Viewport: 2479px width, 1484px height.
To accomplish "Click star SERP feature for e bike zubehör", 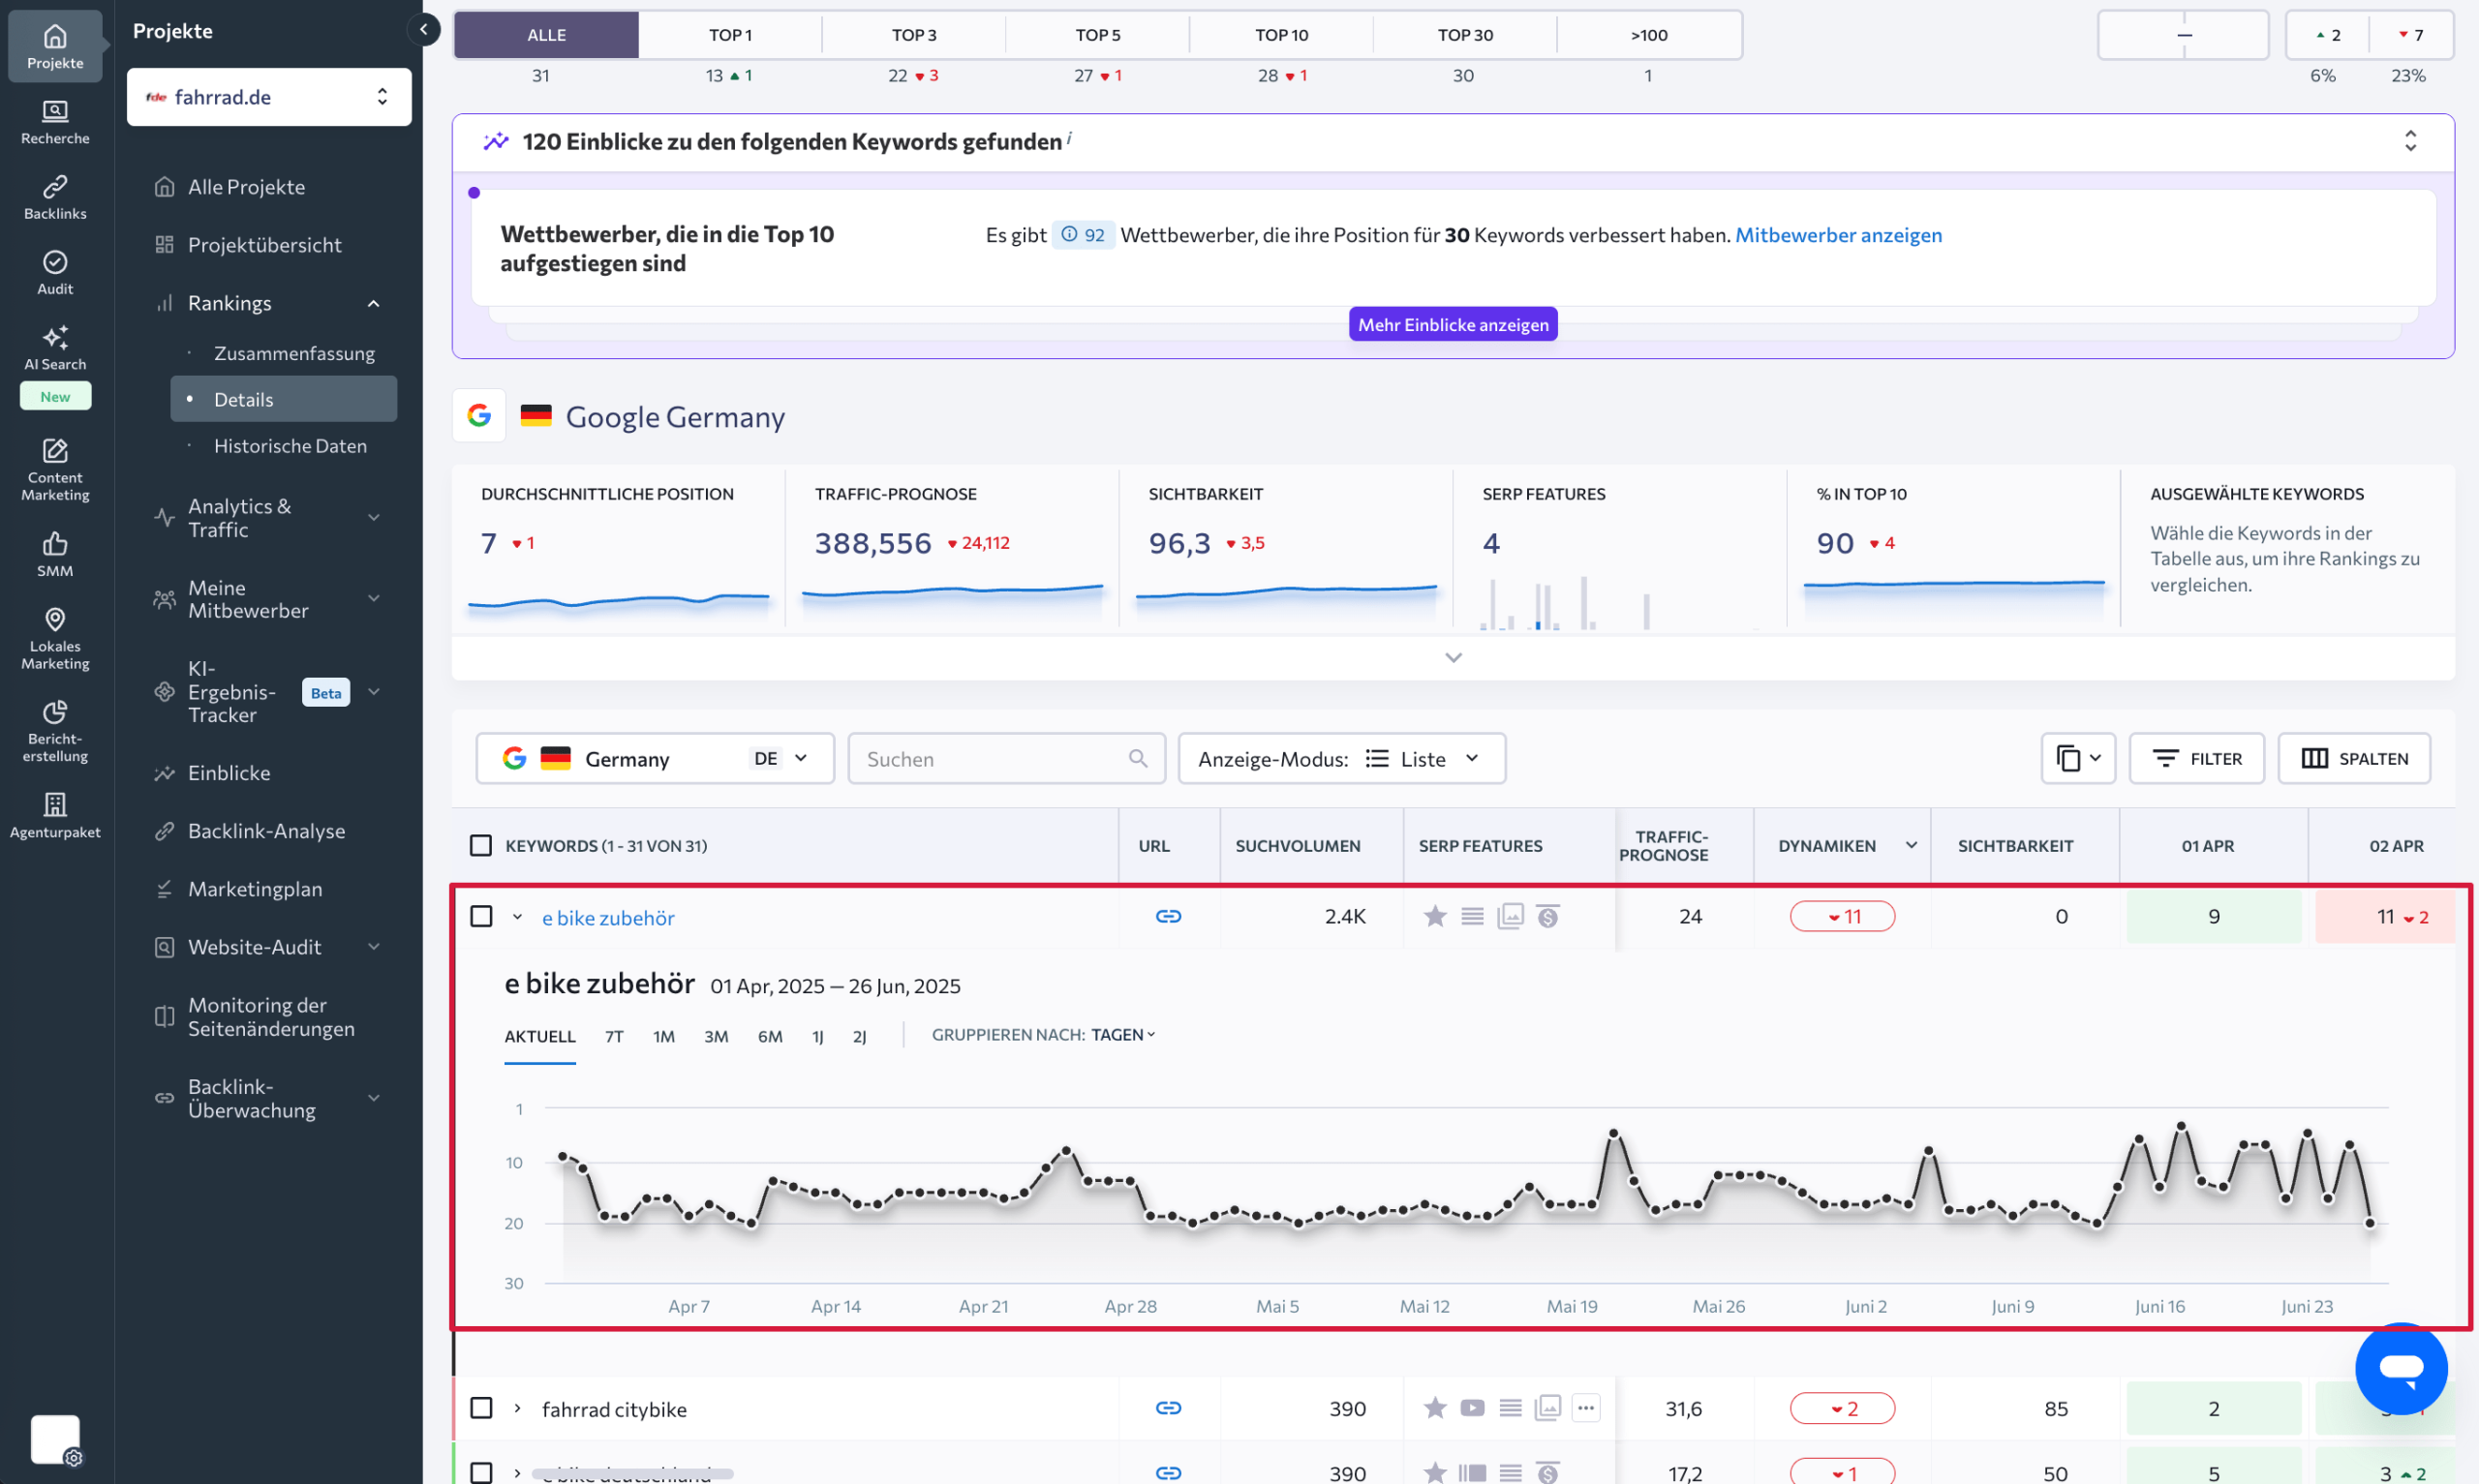I will tap(1435, 916).
